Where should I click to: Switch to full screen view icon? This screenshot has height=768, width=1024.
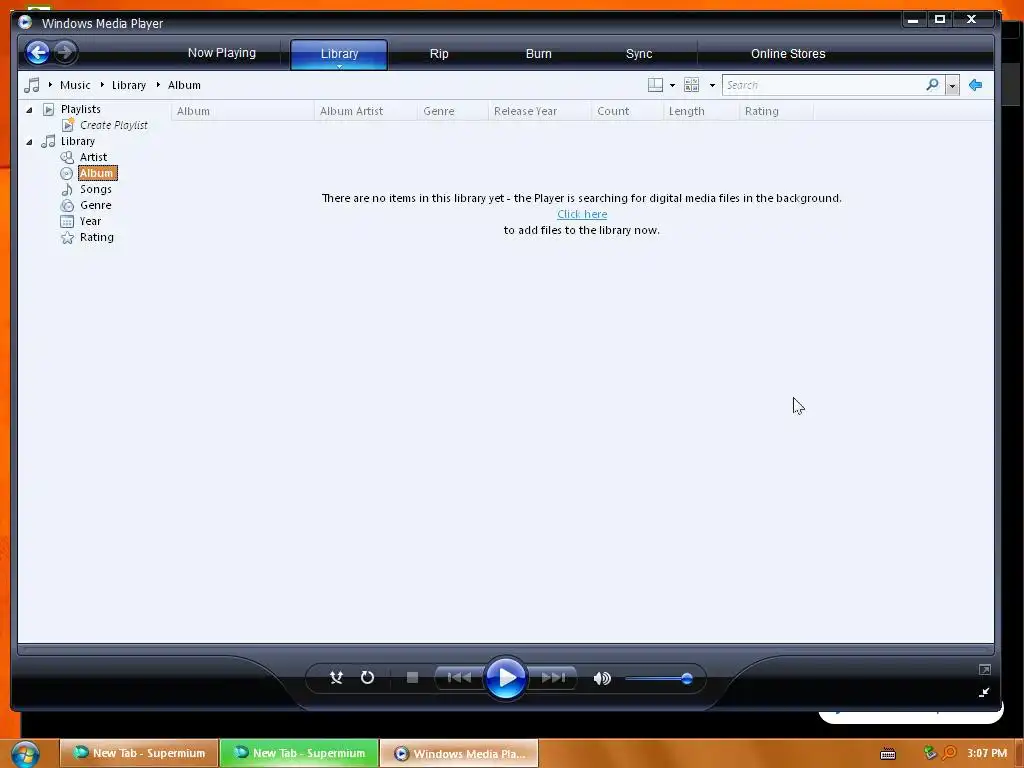tap(985, 669)
